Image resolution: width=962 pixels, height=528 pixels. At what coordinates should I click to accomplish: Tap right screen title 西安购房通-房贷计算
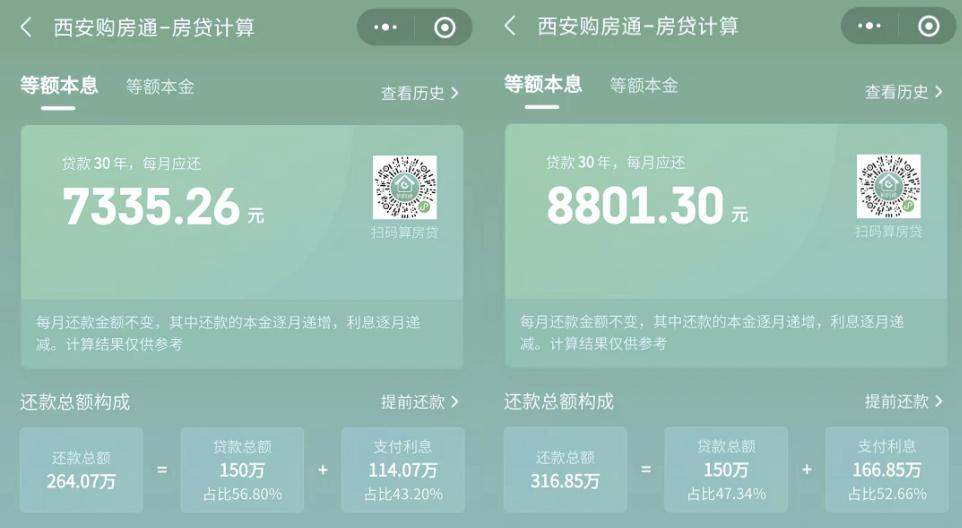click(638, 26)
